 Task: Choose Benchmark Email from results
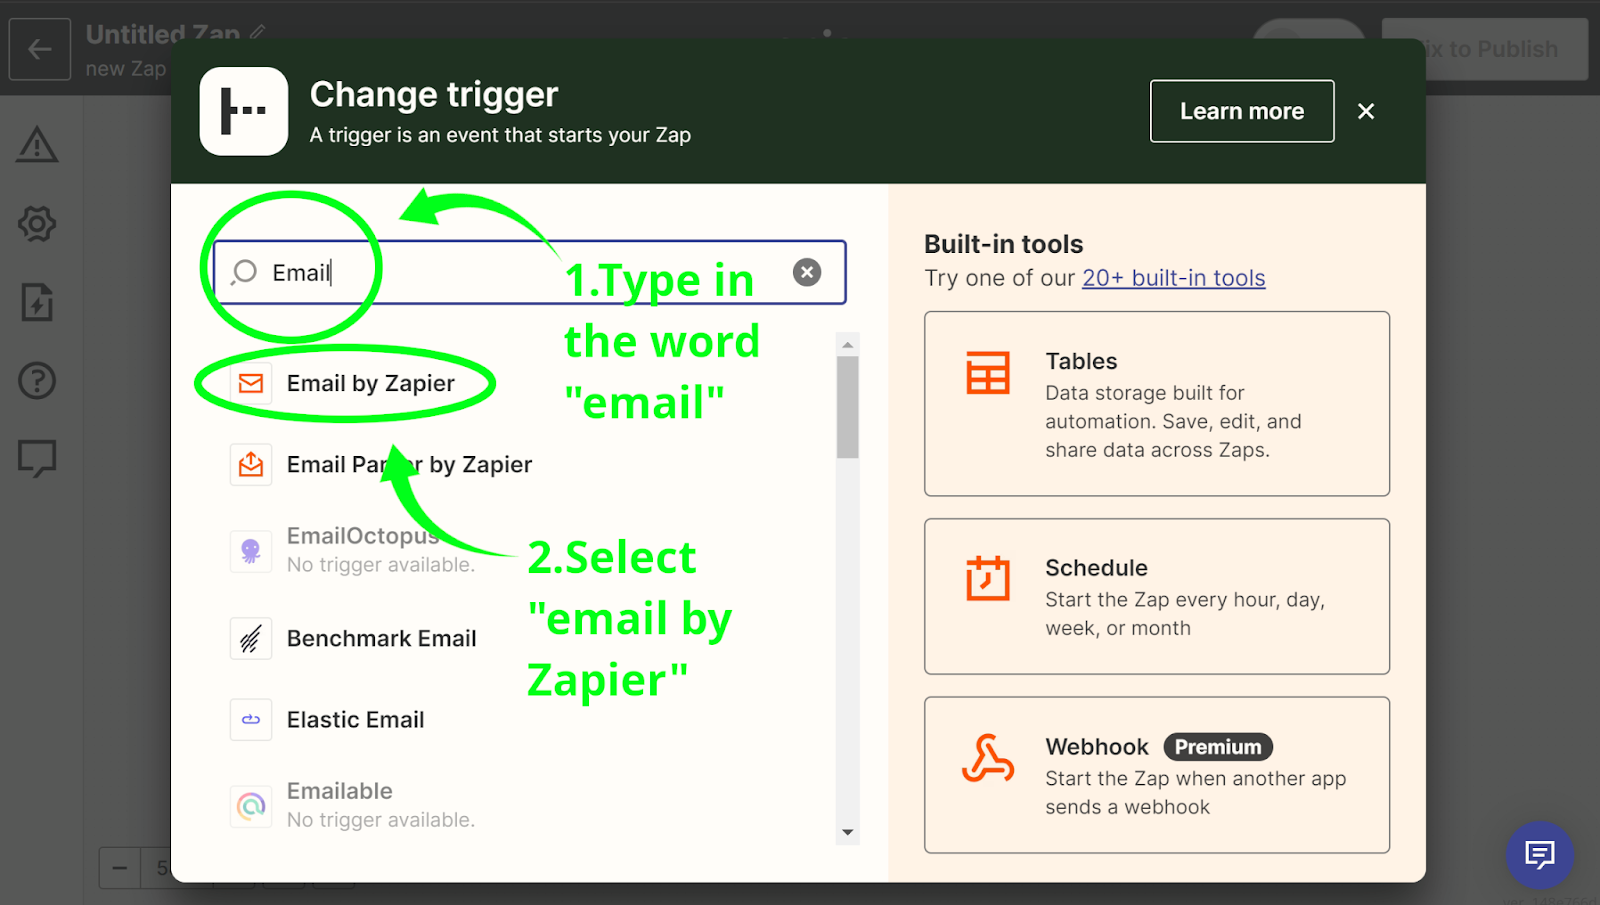(x=381, y=638)
